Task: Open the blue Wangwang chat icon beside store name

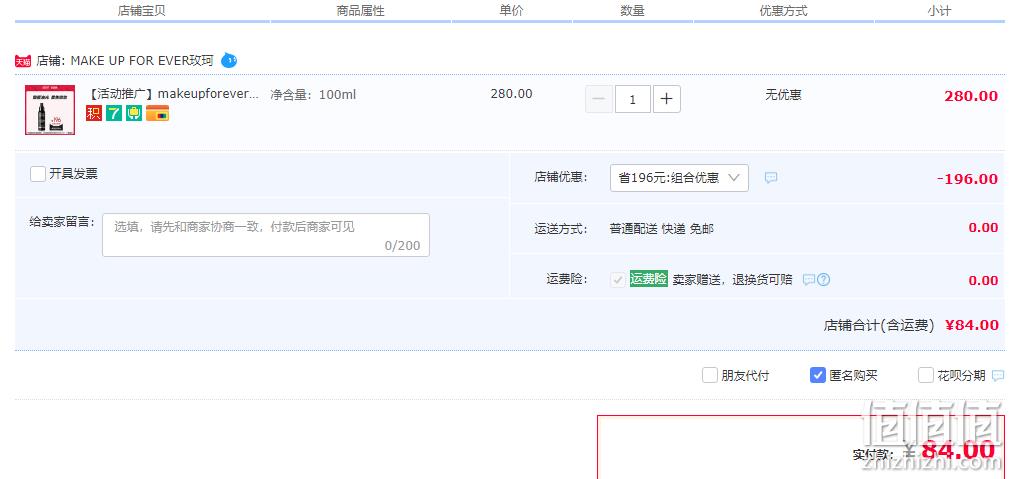Action: click(229, 61)
